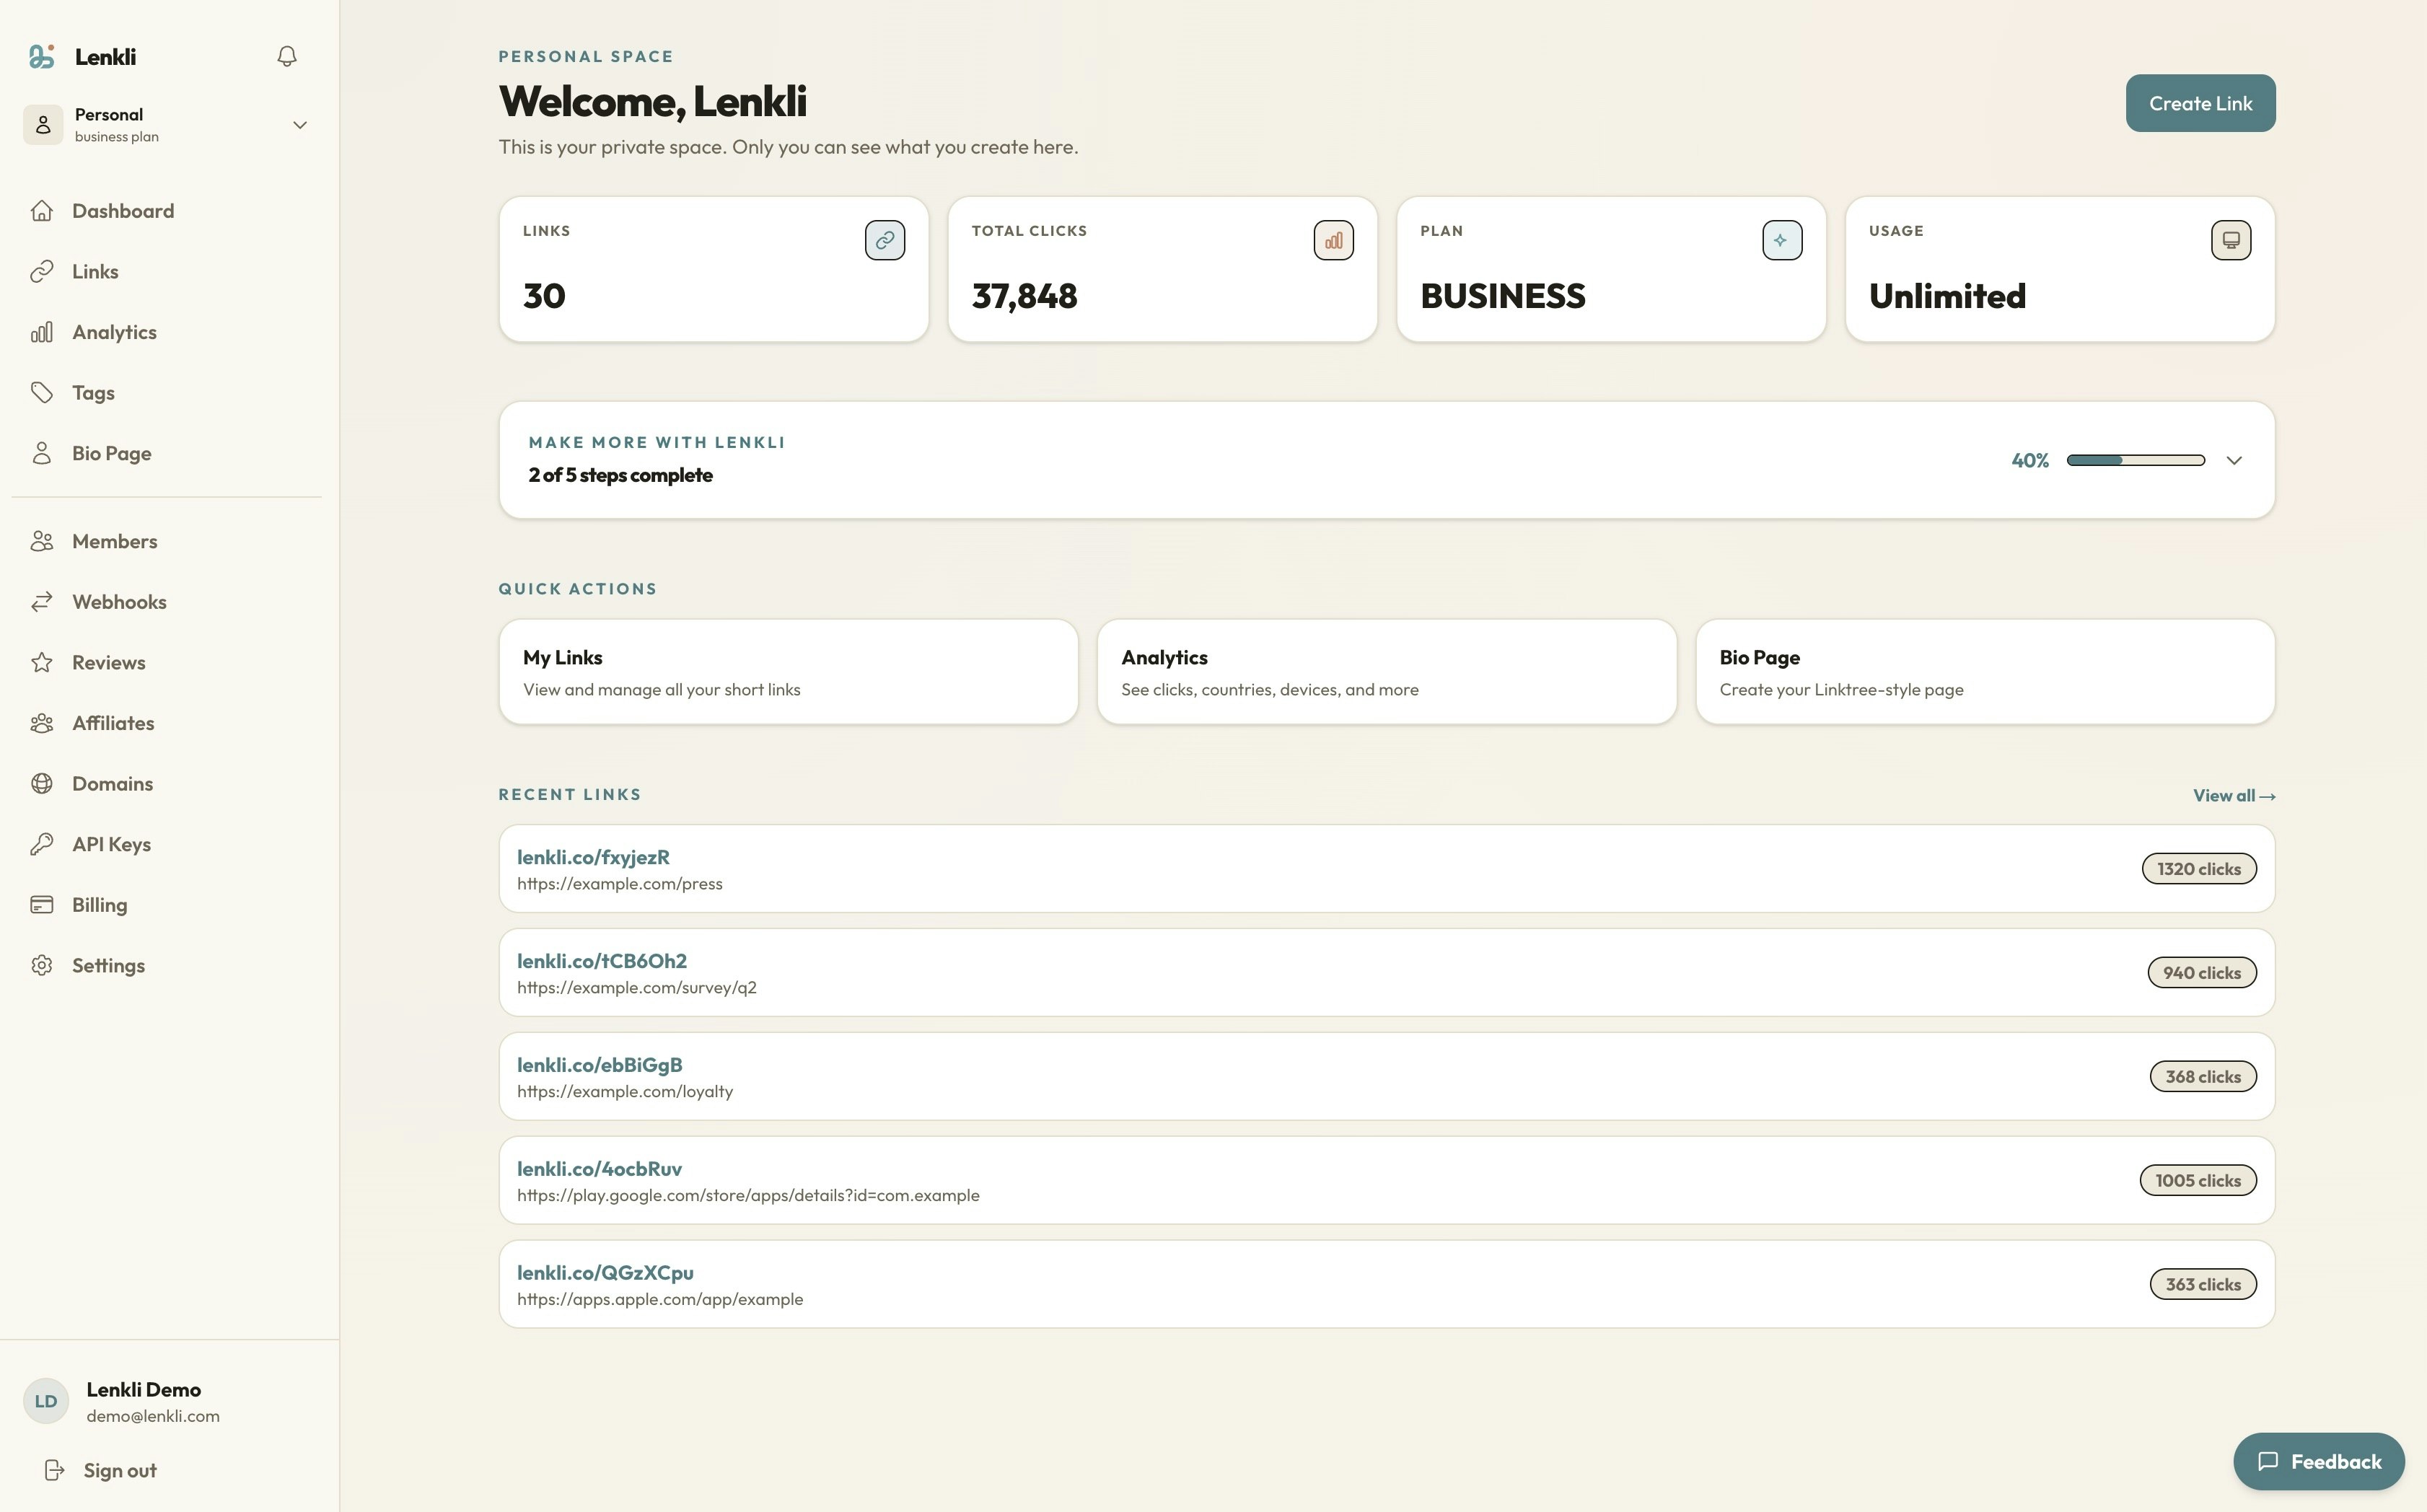Click the API Keys key icon
This screenshot has height=1512, width=2427.
pos(41,844)
